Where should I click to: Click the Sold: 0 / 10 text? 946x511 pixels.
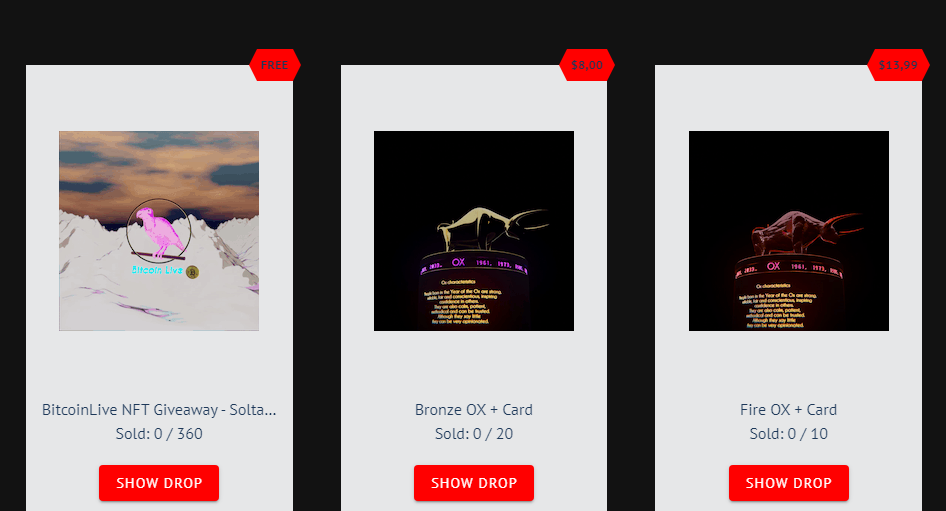[x=789, y=434]
